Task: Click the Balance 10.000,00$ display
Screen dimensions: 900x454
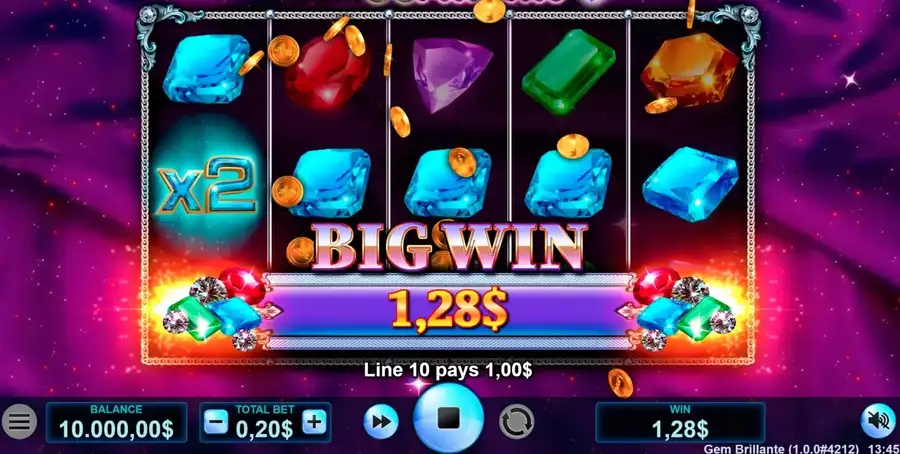Action: tap(116, 422)
